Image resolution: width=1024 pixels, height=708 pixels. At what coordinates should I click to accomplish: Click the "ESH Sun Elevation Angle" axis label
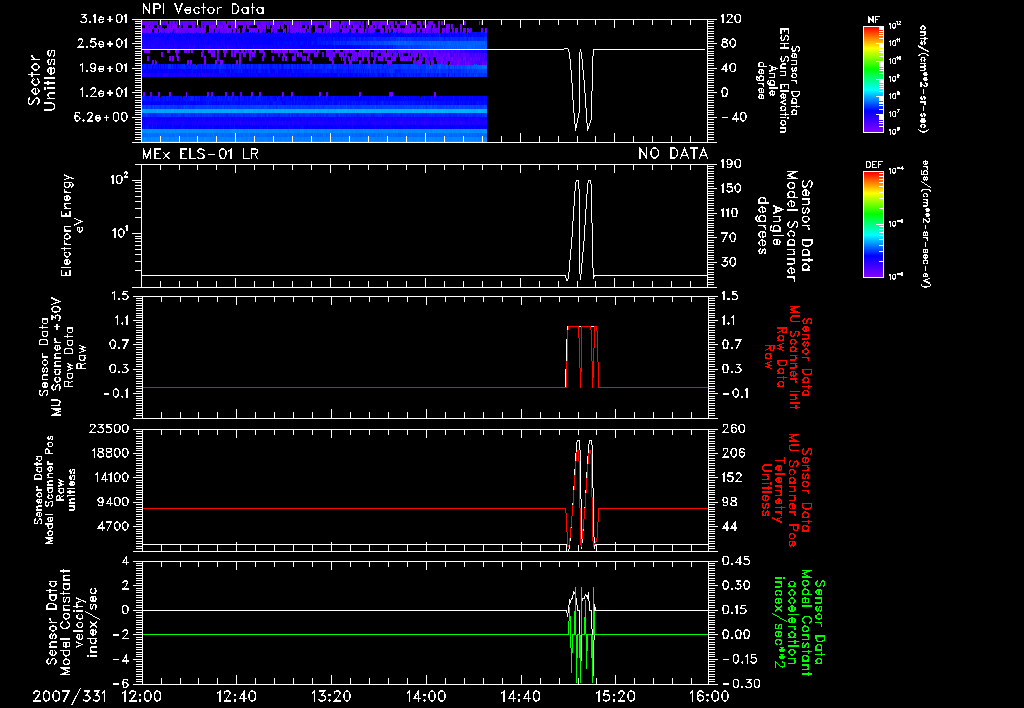coord(778,80)
